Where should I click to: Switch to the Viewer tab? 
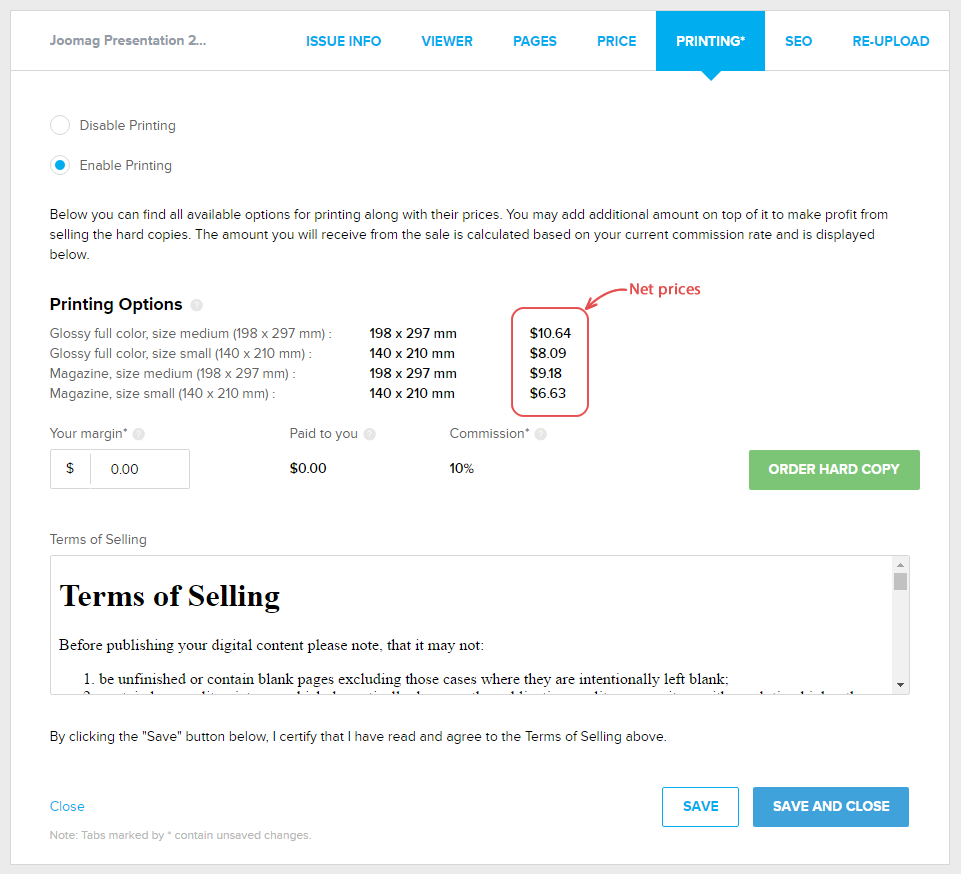(x=447, y=41)
